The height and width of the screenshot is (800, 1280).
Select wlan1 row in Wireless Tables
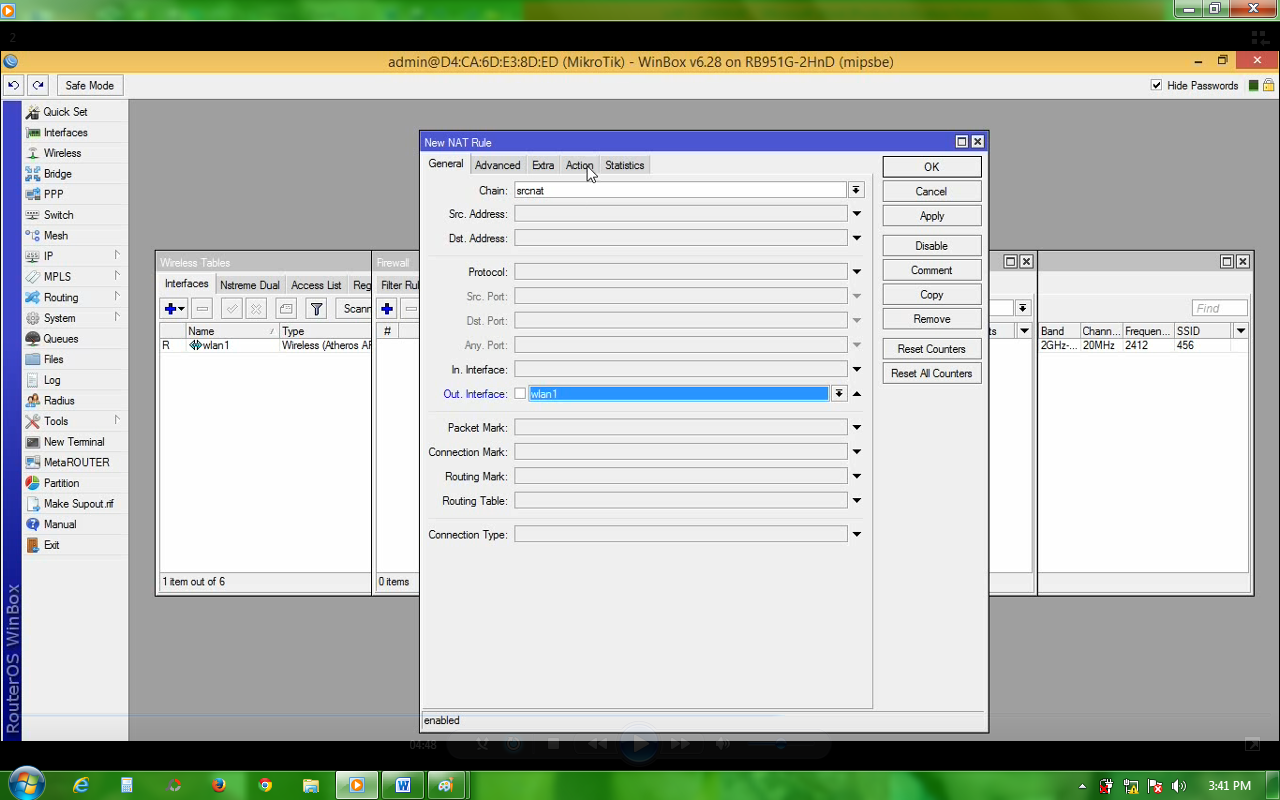point(265,345)
